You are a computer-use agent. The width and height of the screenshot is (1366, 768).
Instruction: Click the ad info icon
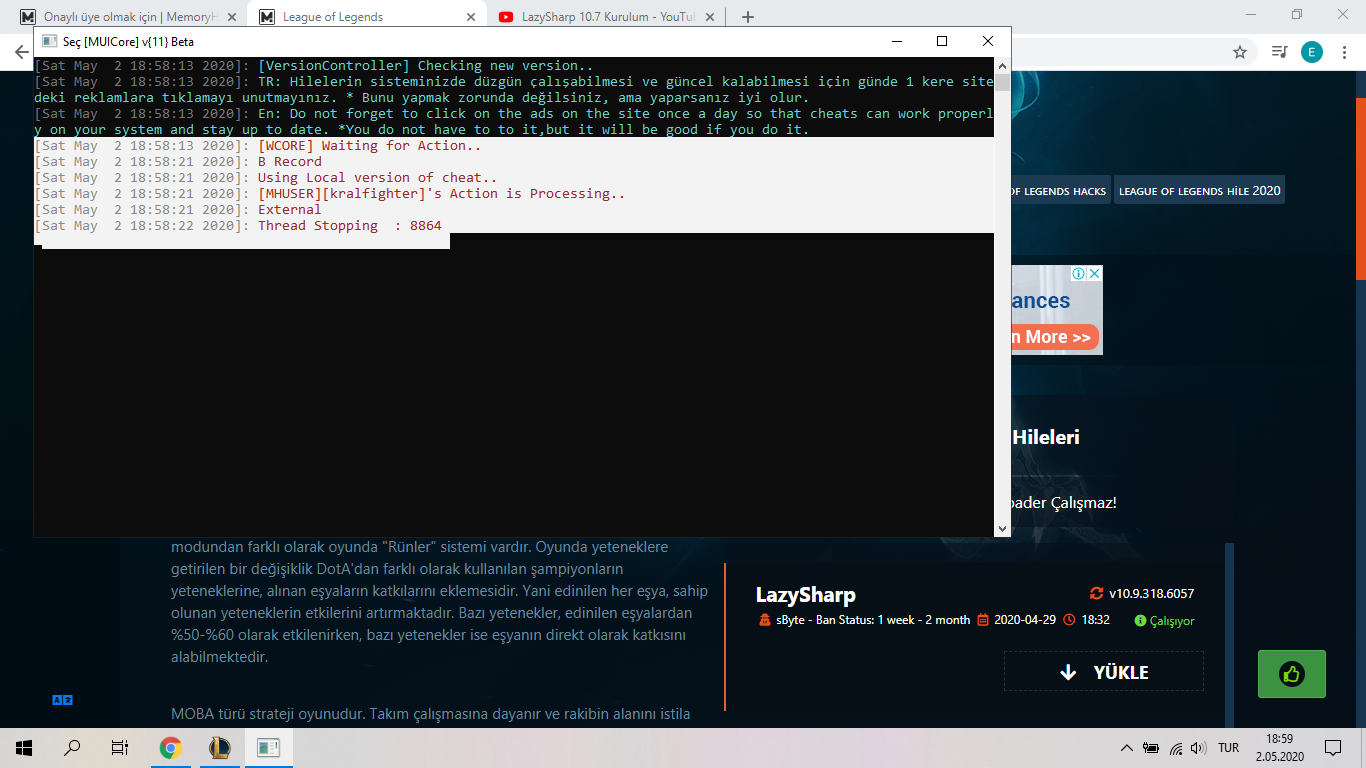pyautogui.click(x=1079, y=274)
